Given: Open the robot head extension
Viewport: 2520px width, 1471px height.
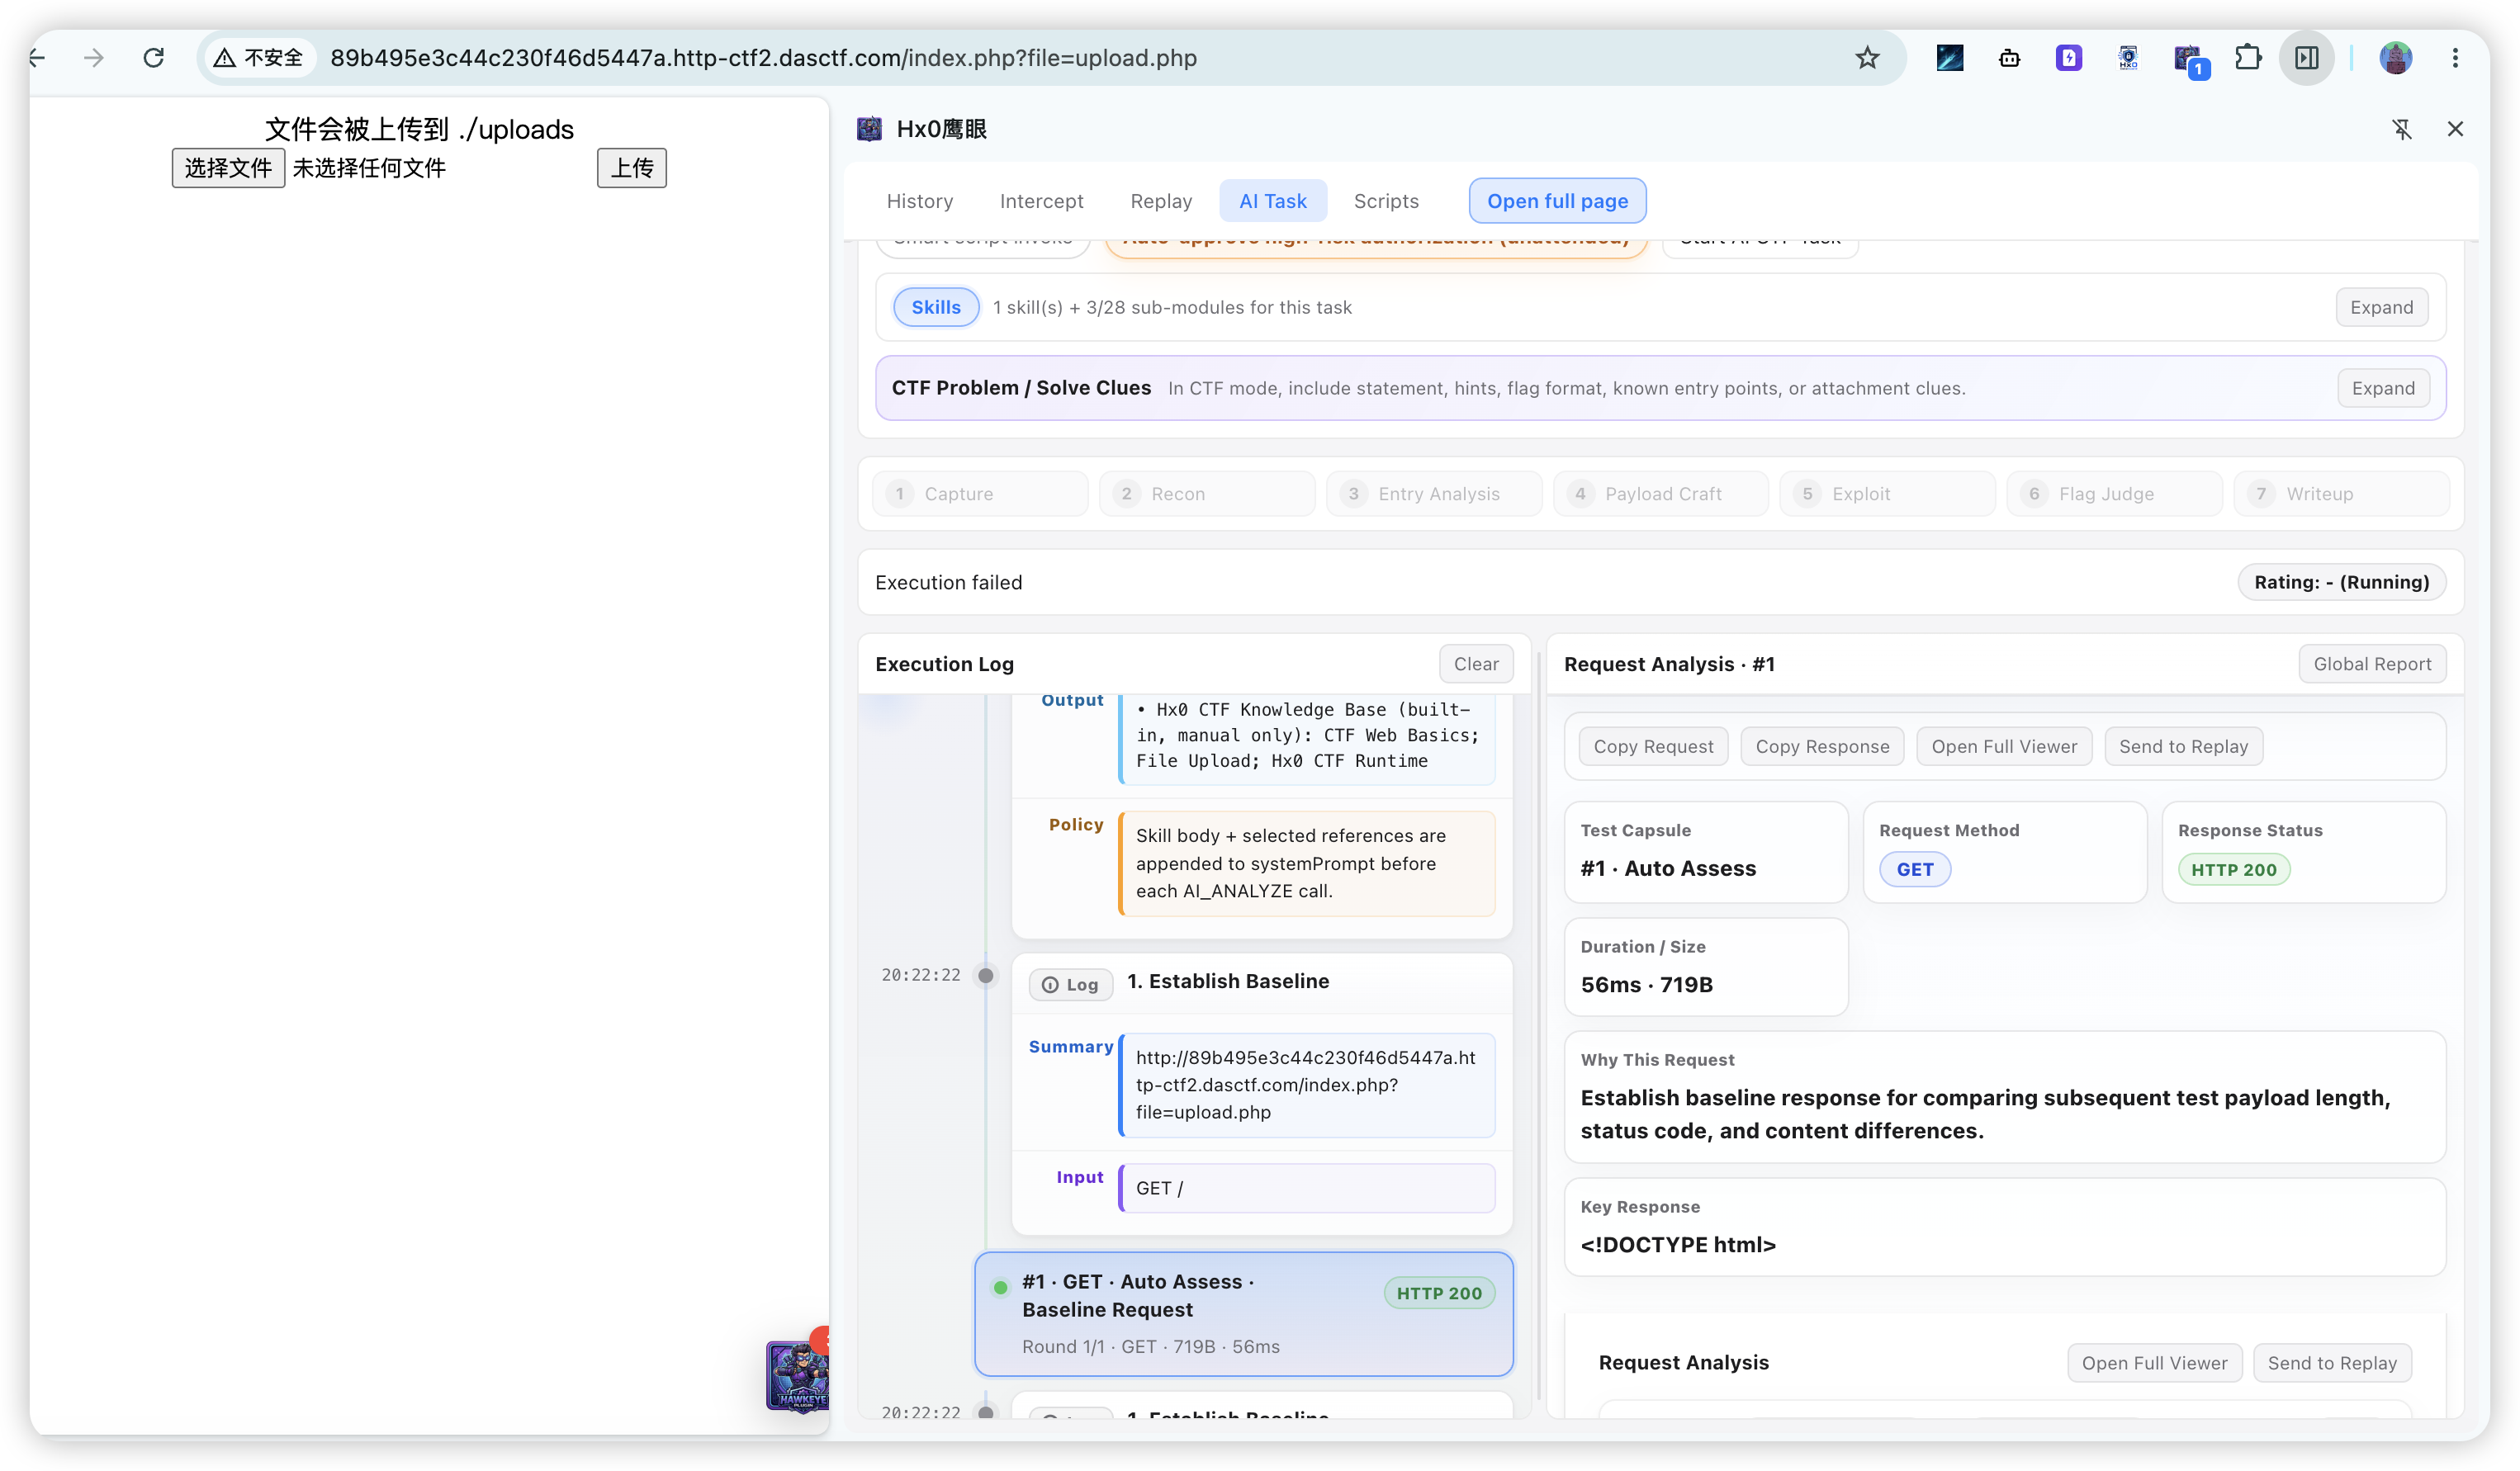Looking at the screenshot, I should [x=2009, y=58].
